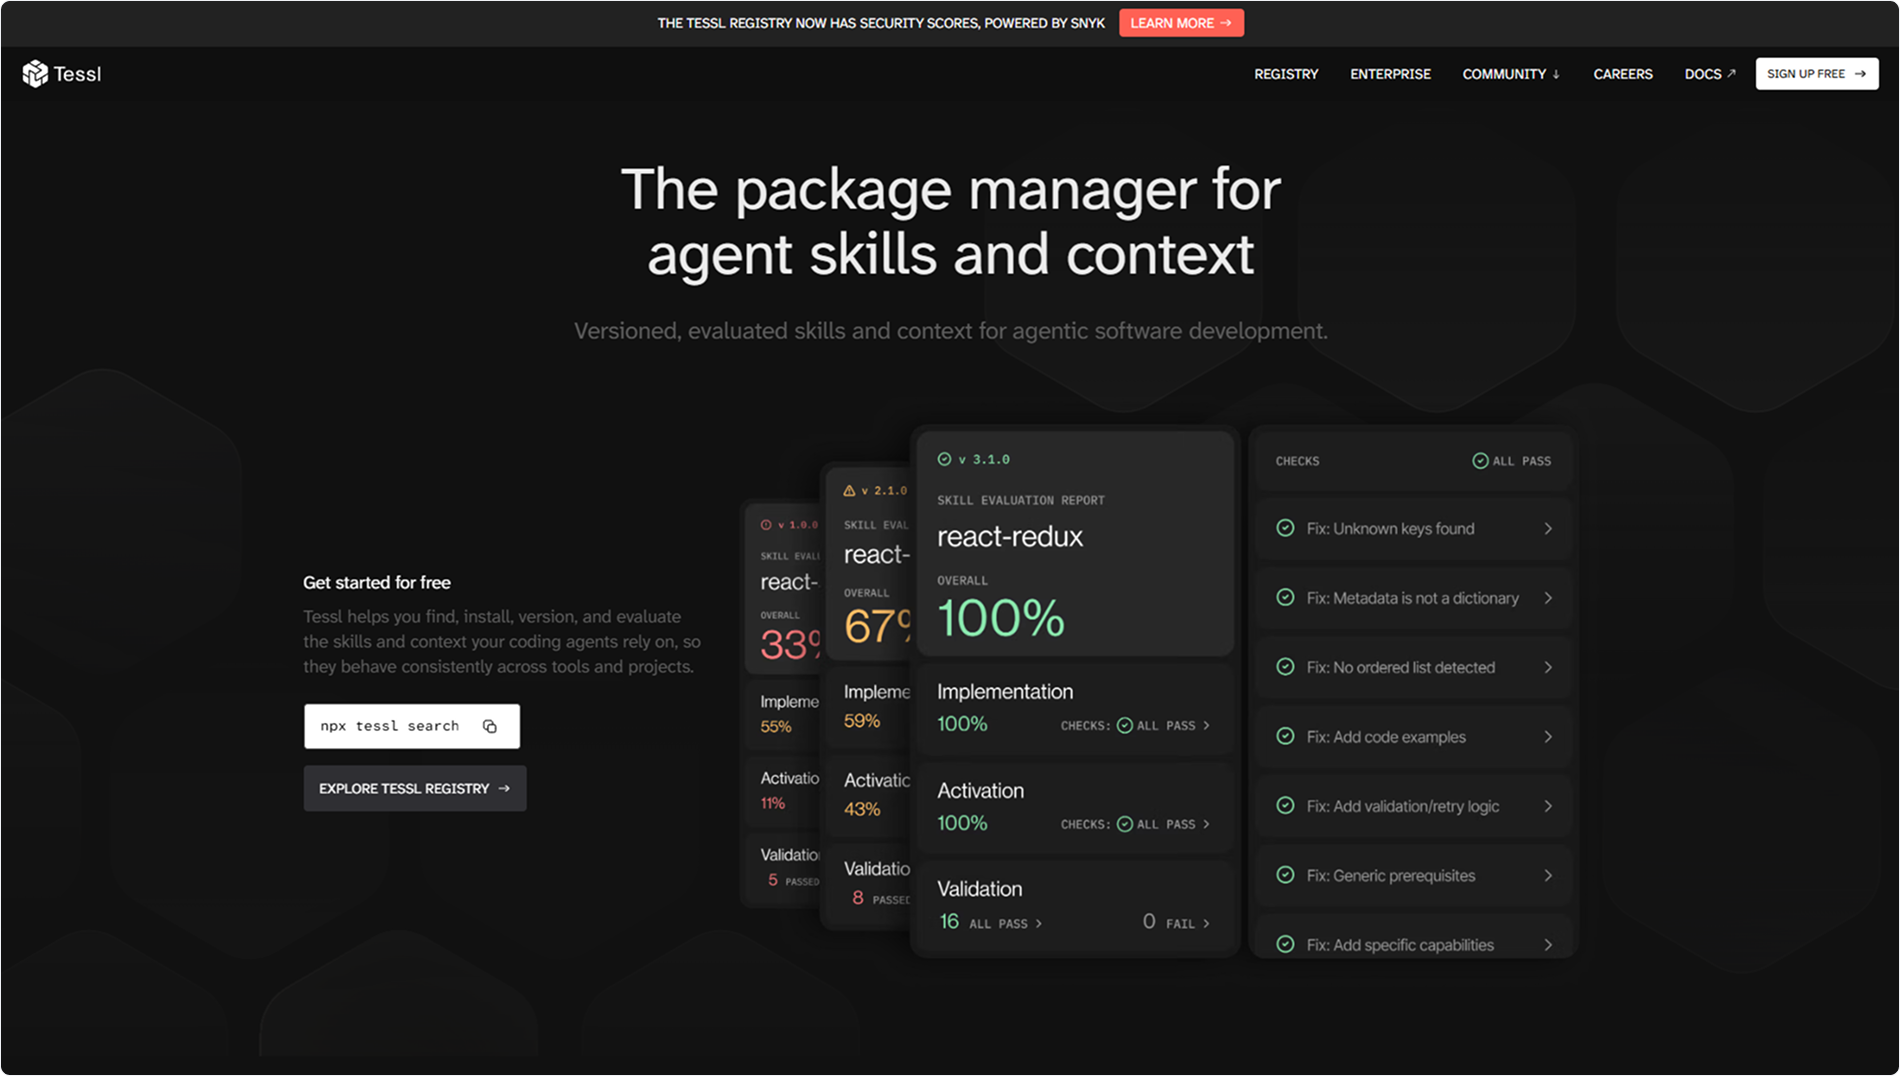Click the check icon beside Implementation ALL PASS
Image resolution: width=1900 pixels, height=1076 pixels.
[1125, 725]
